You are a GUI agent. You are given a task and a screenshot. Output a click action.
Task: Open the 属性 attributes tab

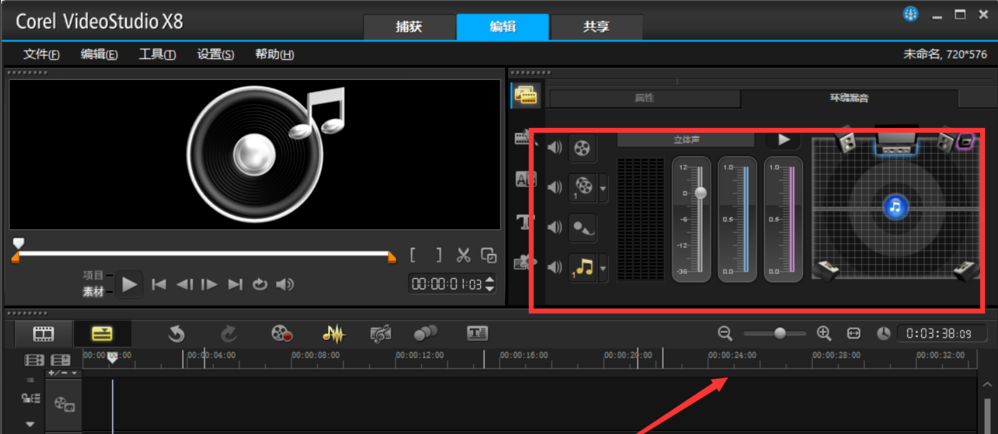645,99
